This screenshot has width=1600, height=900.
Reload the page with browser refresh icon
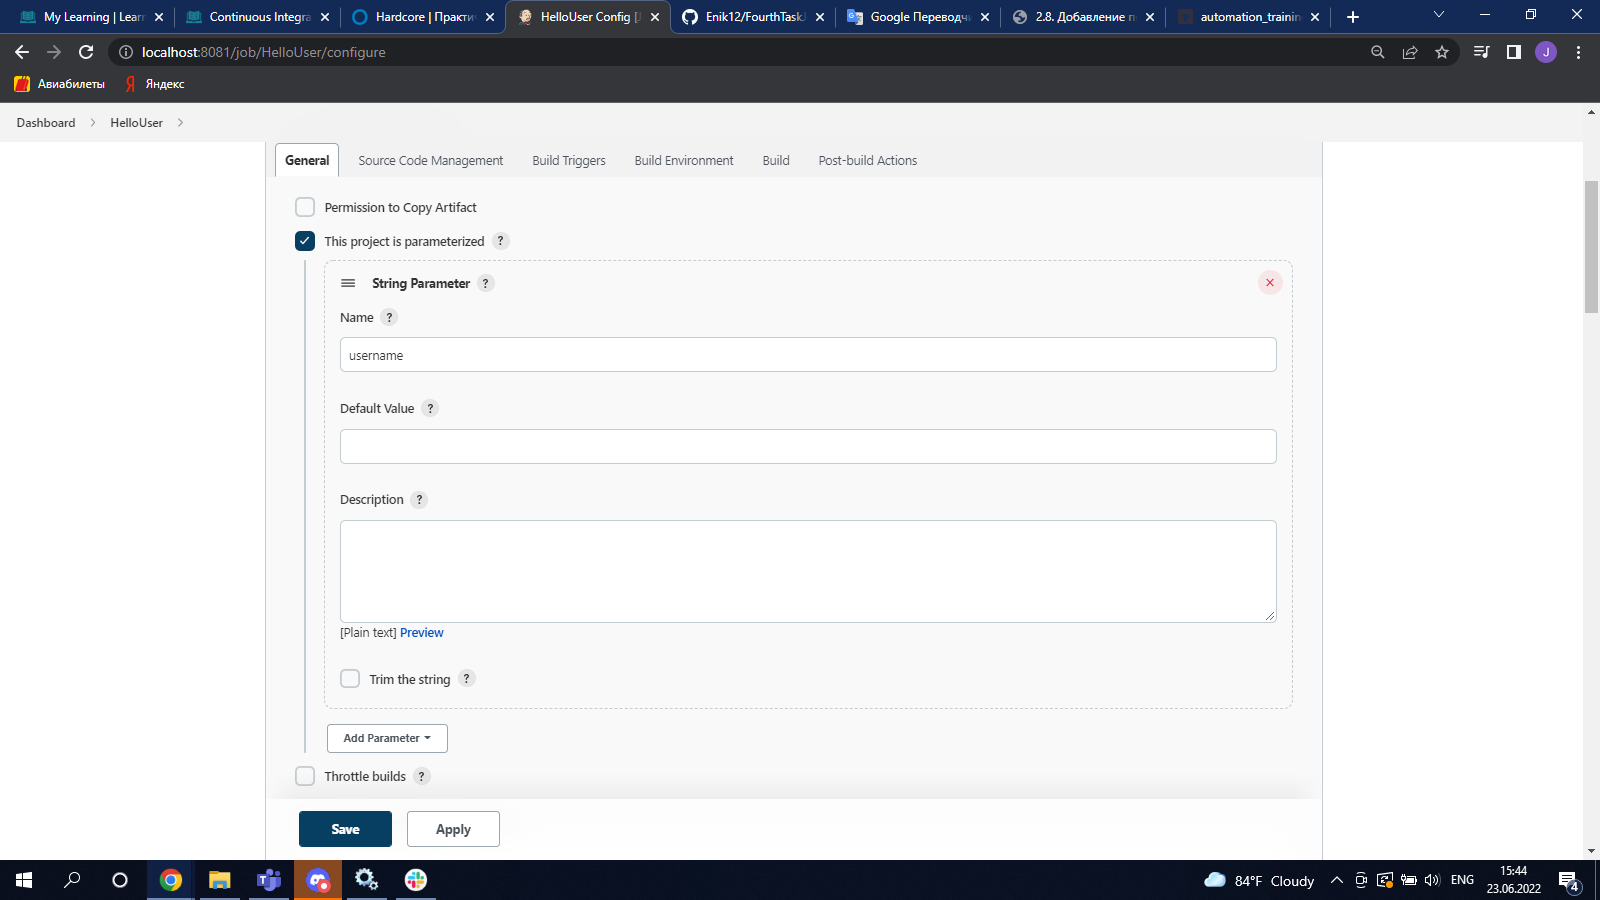click(86, 52)
